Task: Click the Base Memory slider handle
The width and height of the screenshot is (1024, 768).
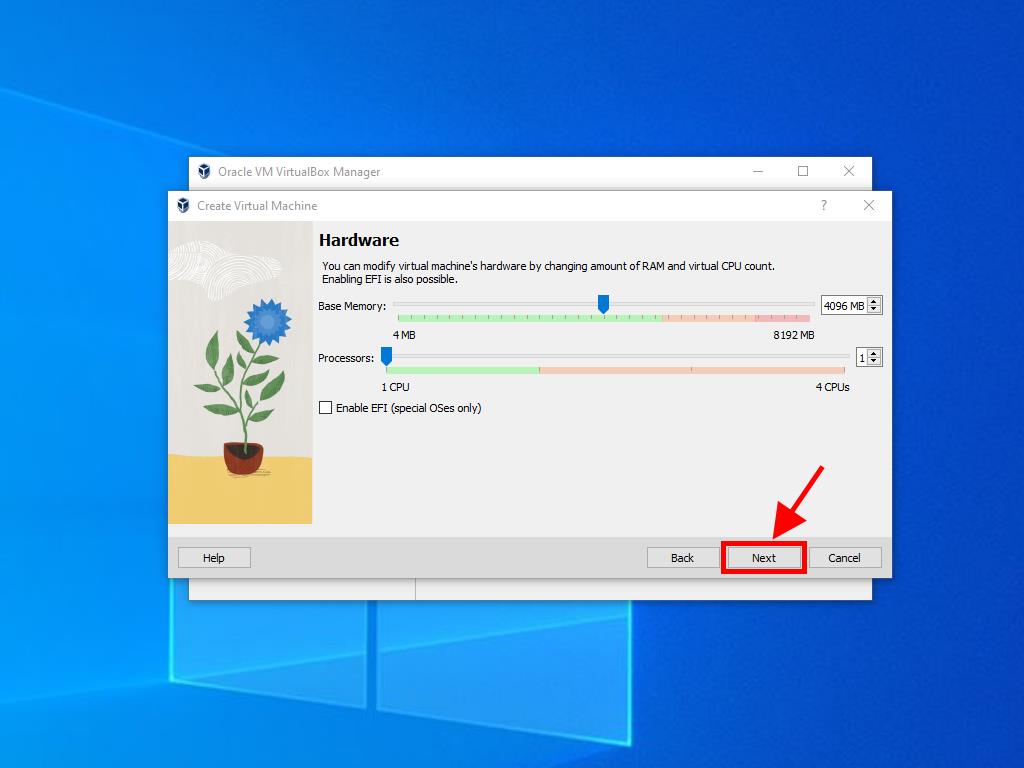Action: (x=603, y=304)
